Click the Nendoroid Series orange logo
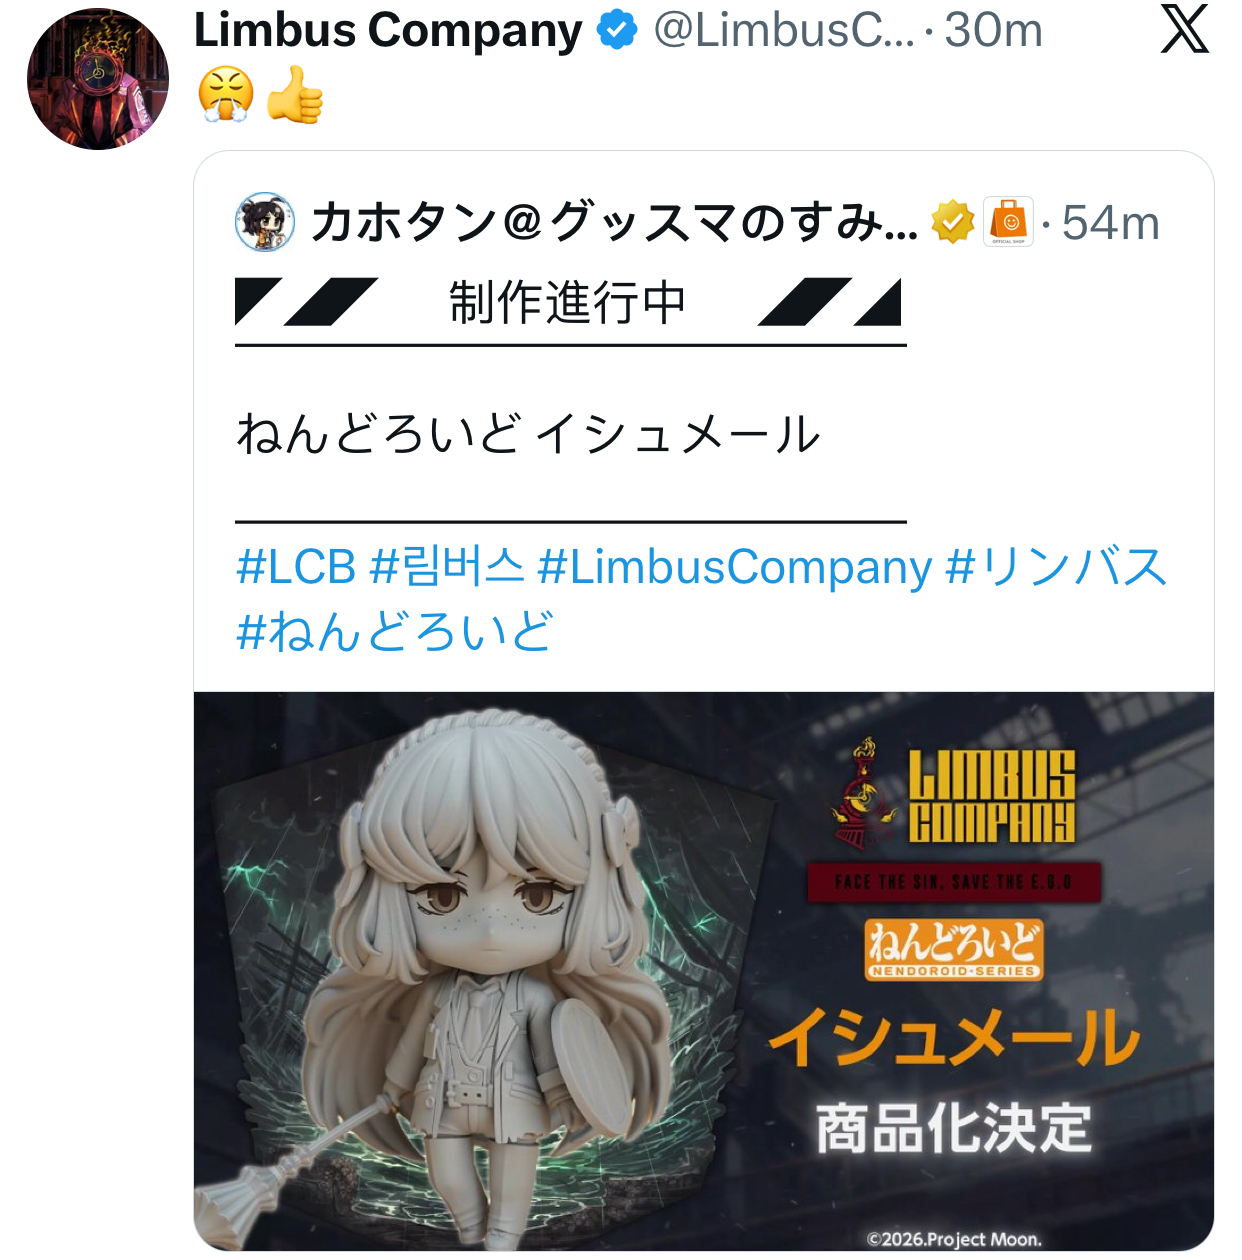Screen dimensions: 1242x1260 953,949
